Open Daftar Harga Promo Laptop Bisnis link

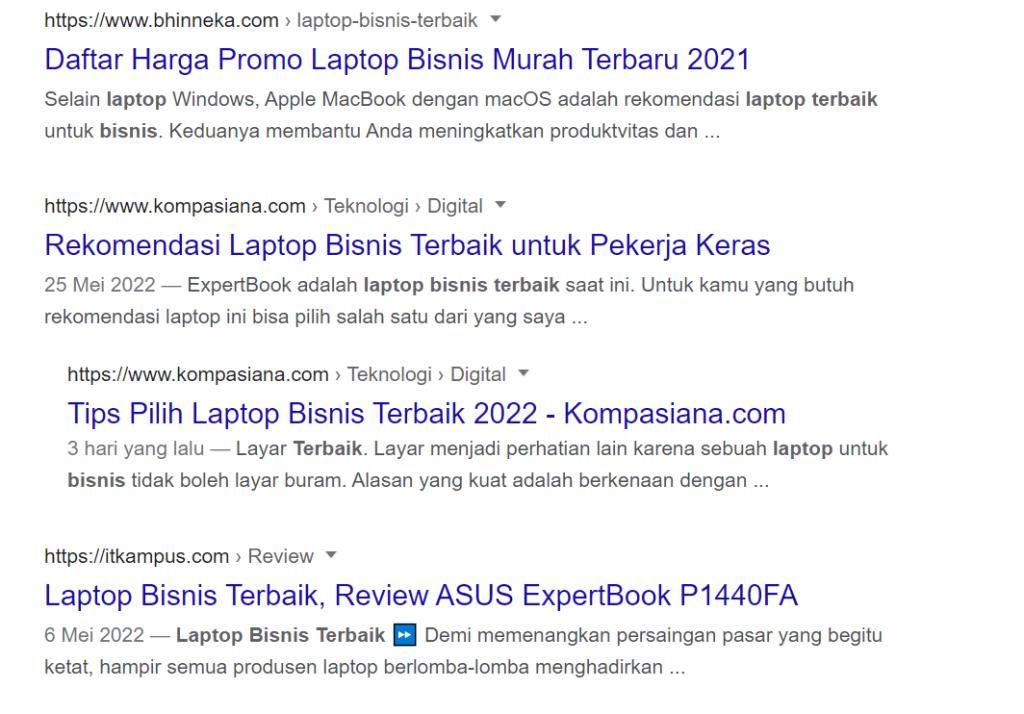click(397, 59)
